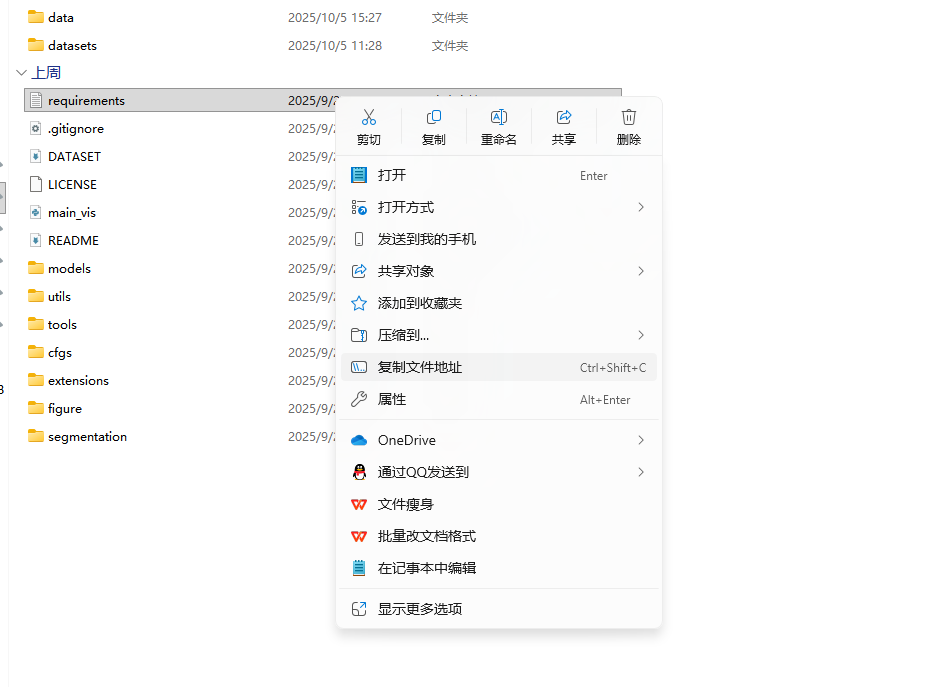942x687 pixels.
Task: Click the QQ penguin icon
Action: (x=359, y=472)
